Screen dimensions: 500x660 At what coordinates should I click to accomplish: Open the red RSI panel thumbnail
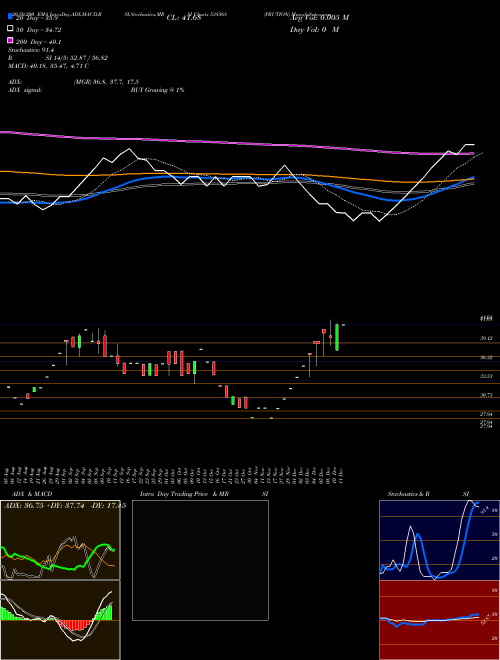point(439,620)
